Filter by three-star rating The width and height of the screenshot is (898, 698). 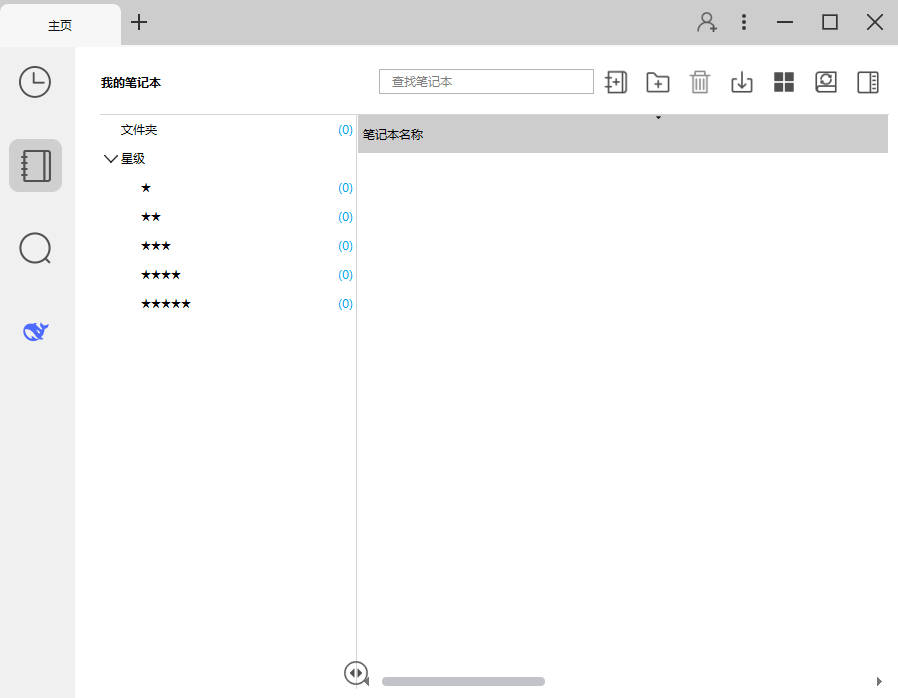156,246
